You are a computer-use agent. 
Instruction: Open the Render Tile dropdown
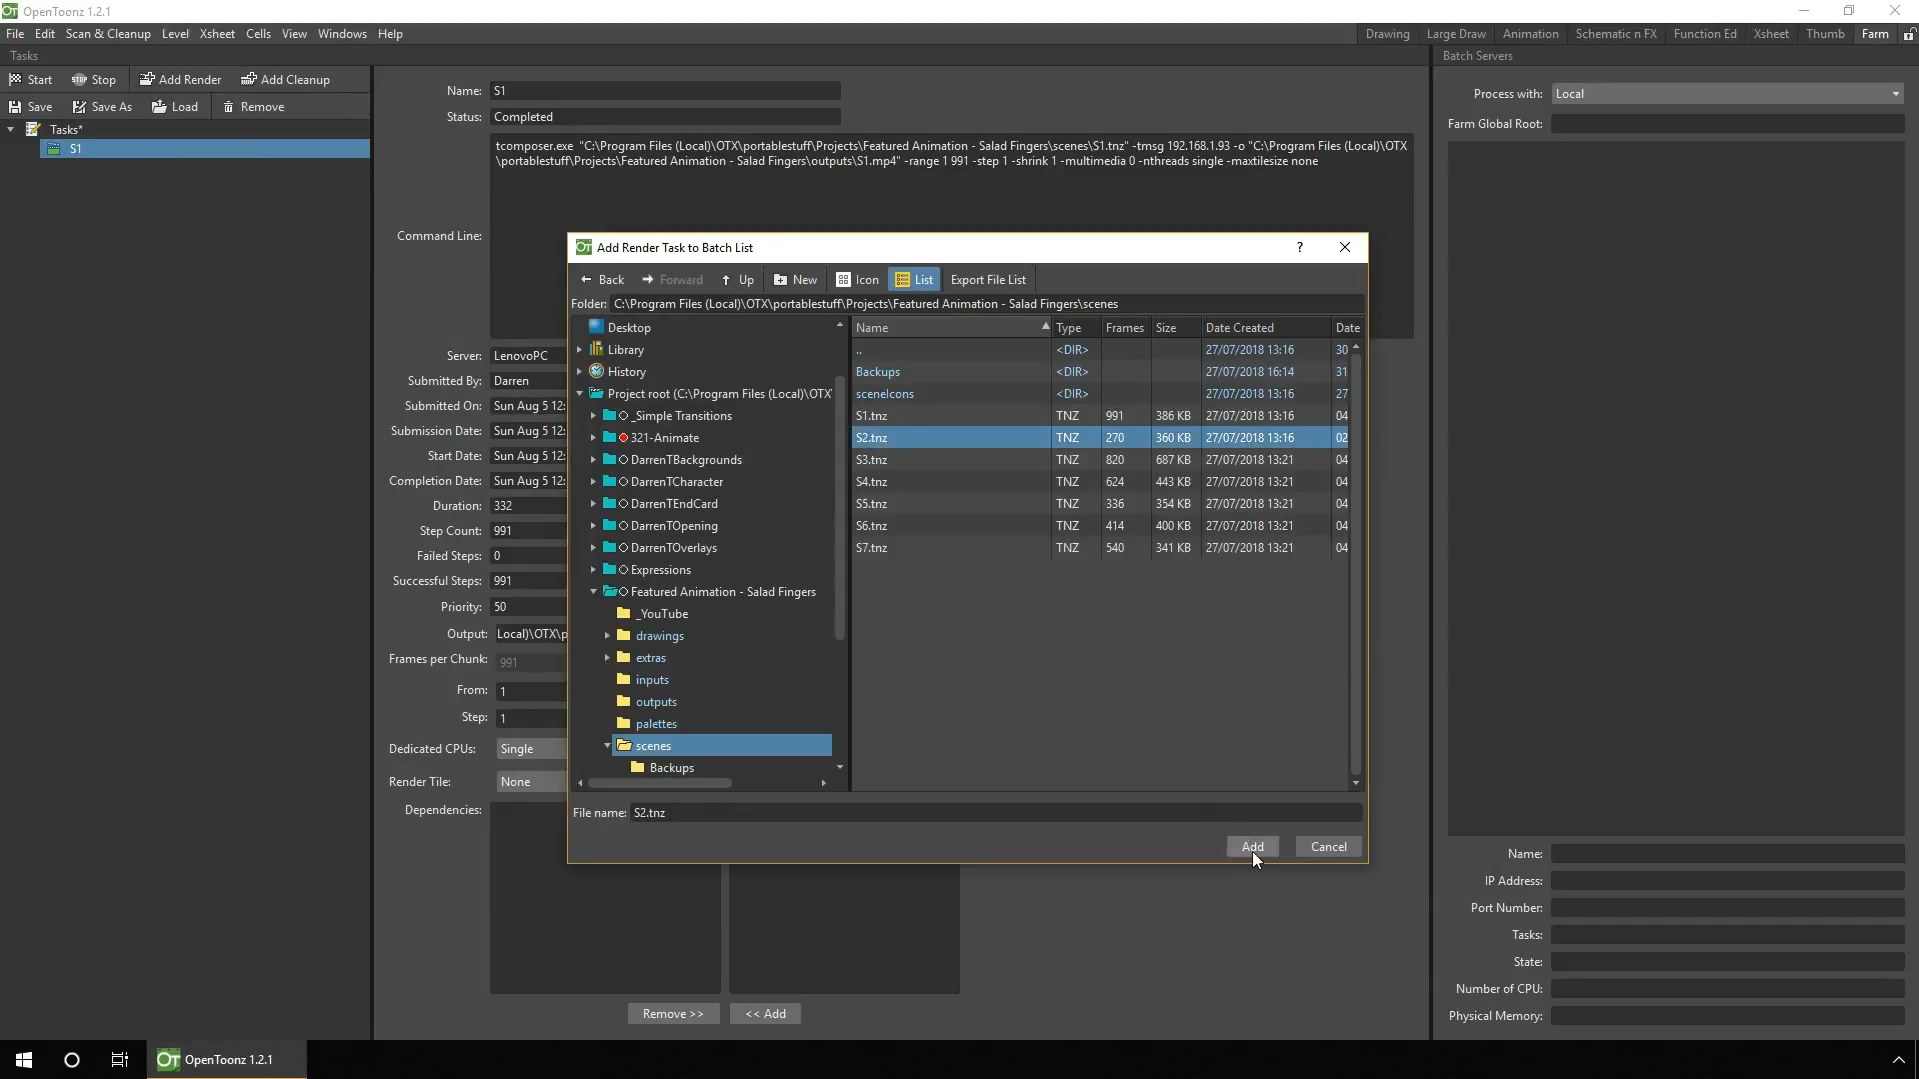coord(531,782)
